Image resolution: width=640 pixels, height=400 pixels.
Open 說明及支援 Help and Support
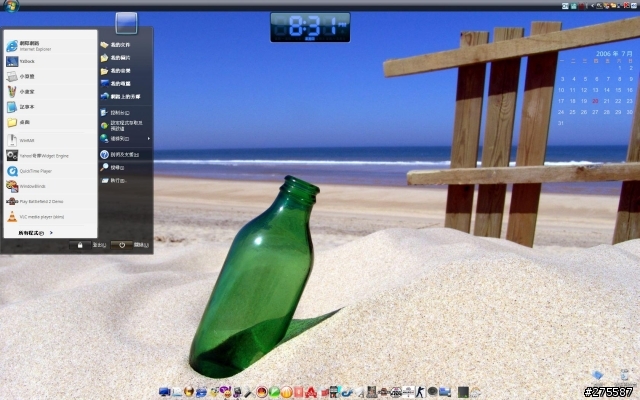(x=125, y=154)
